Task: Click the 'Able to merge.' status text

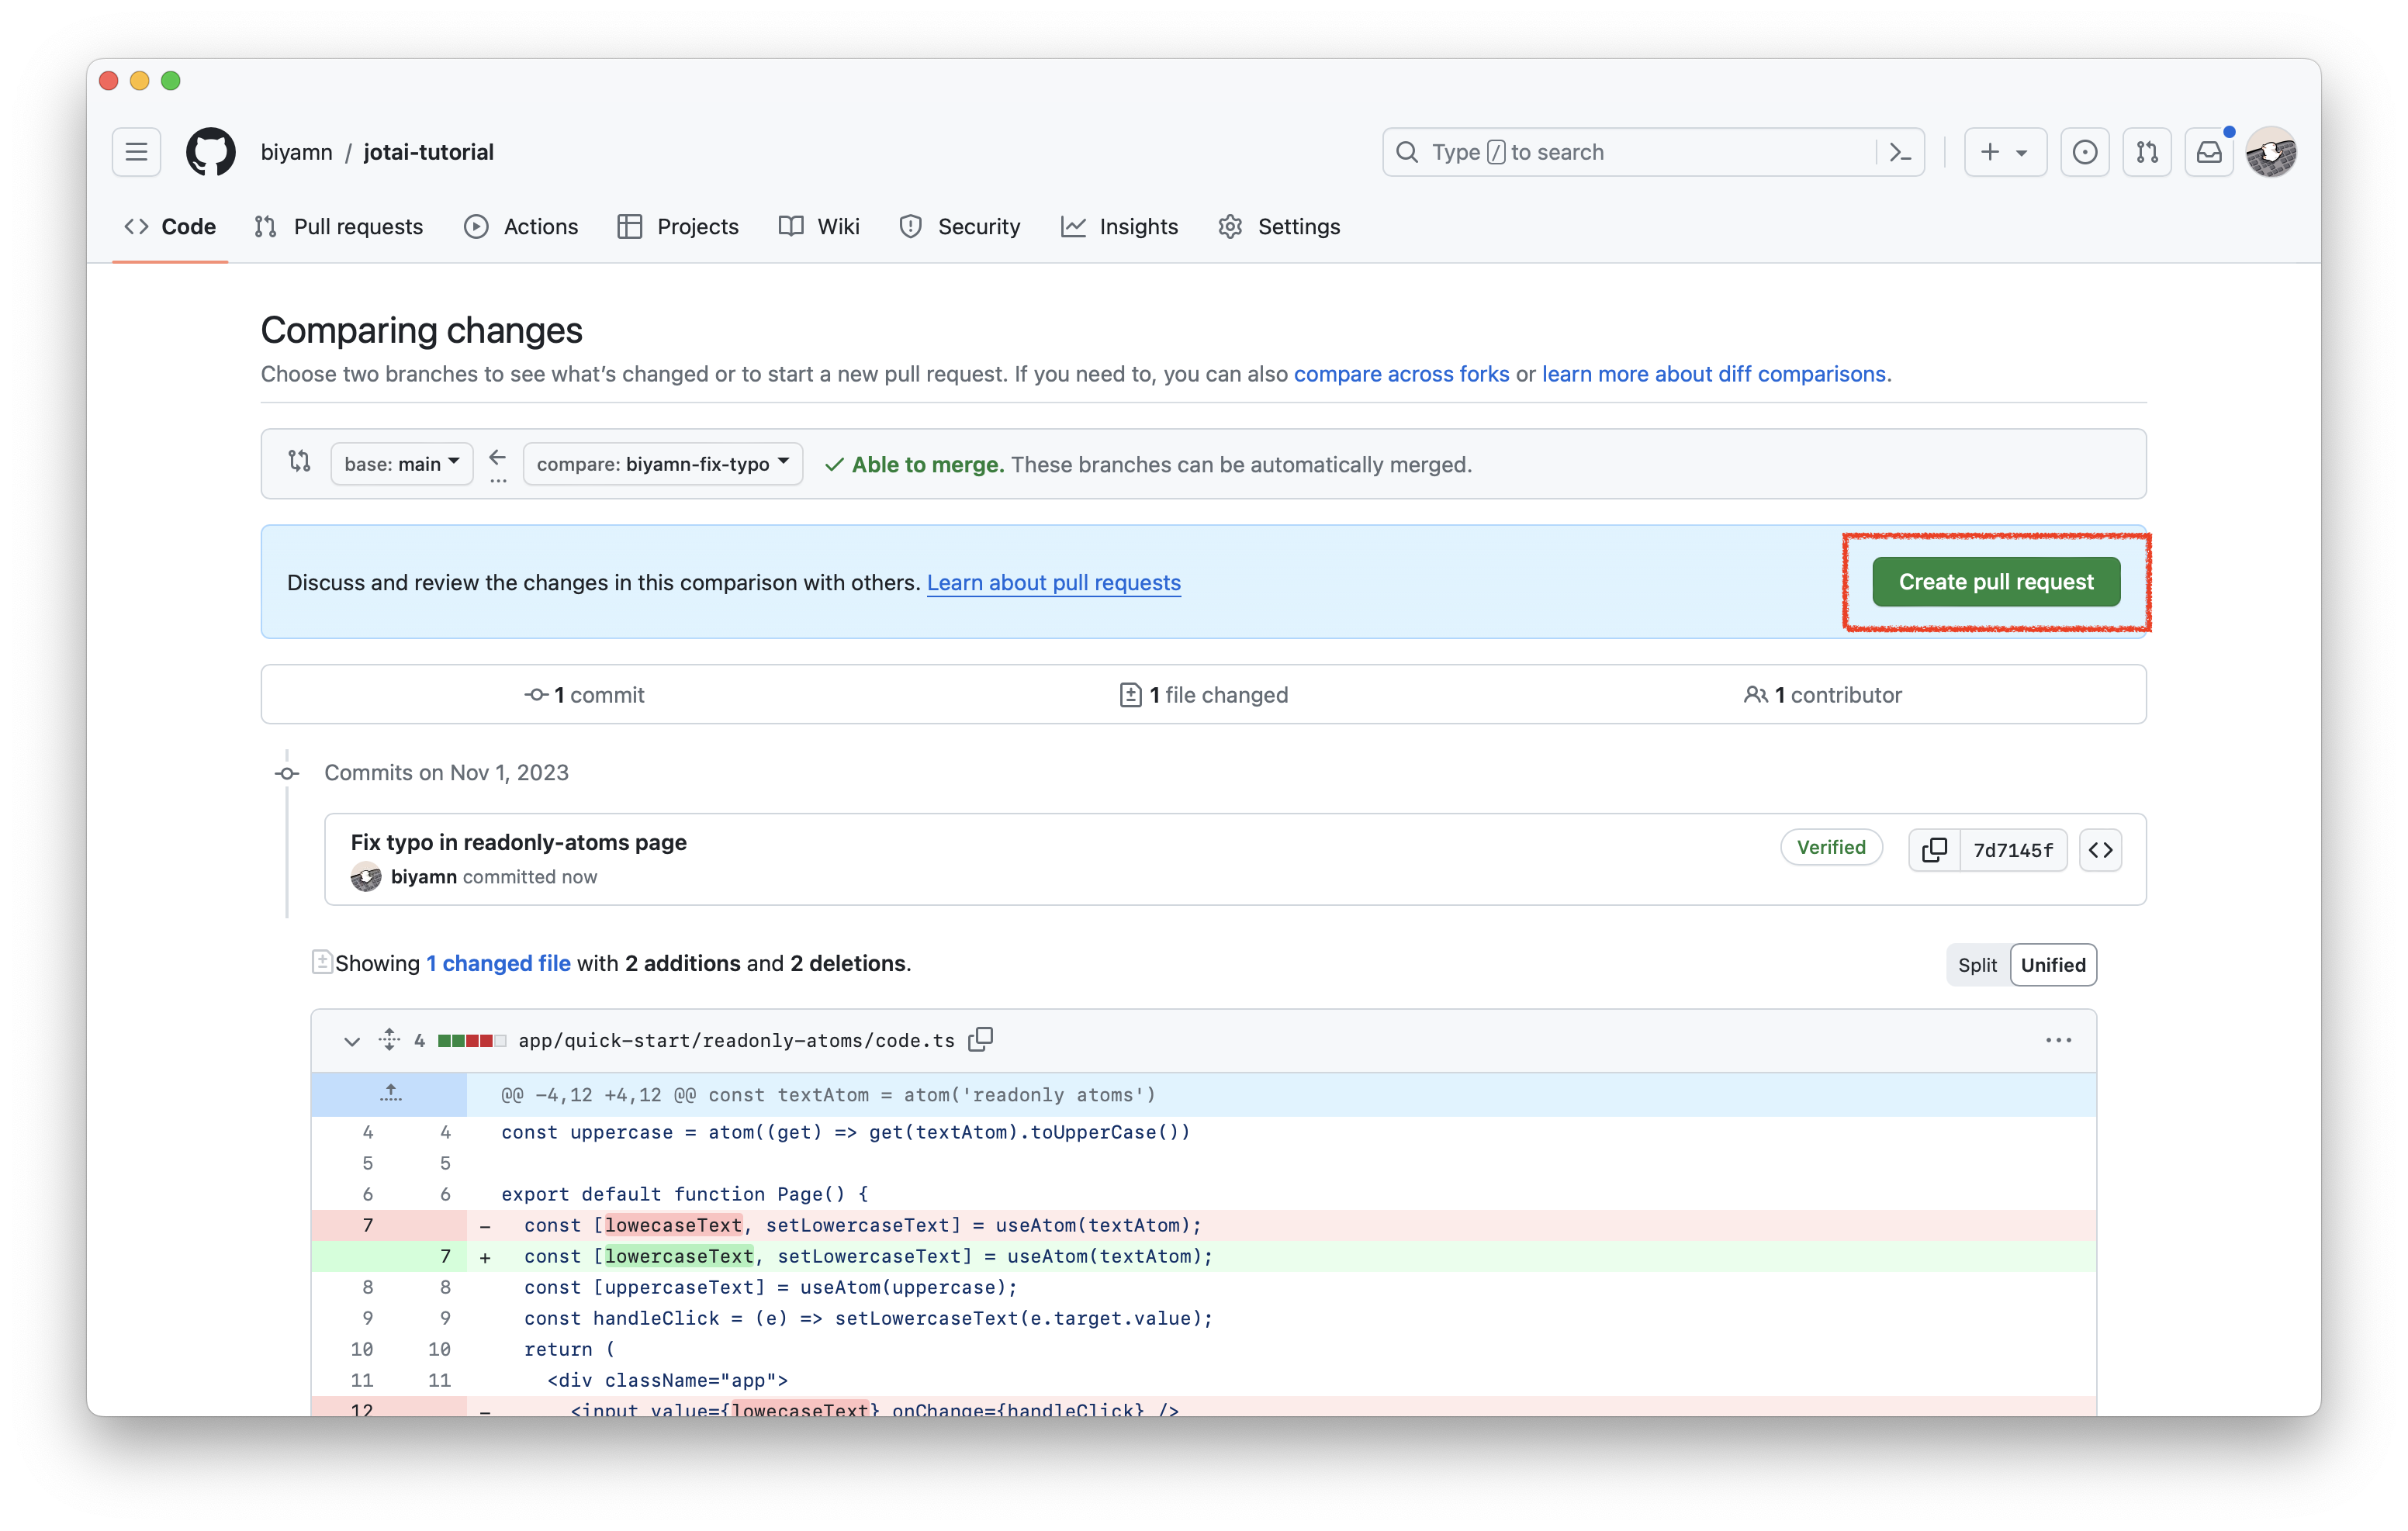Action: (x=927, y=465)
